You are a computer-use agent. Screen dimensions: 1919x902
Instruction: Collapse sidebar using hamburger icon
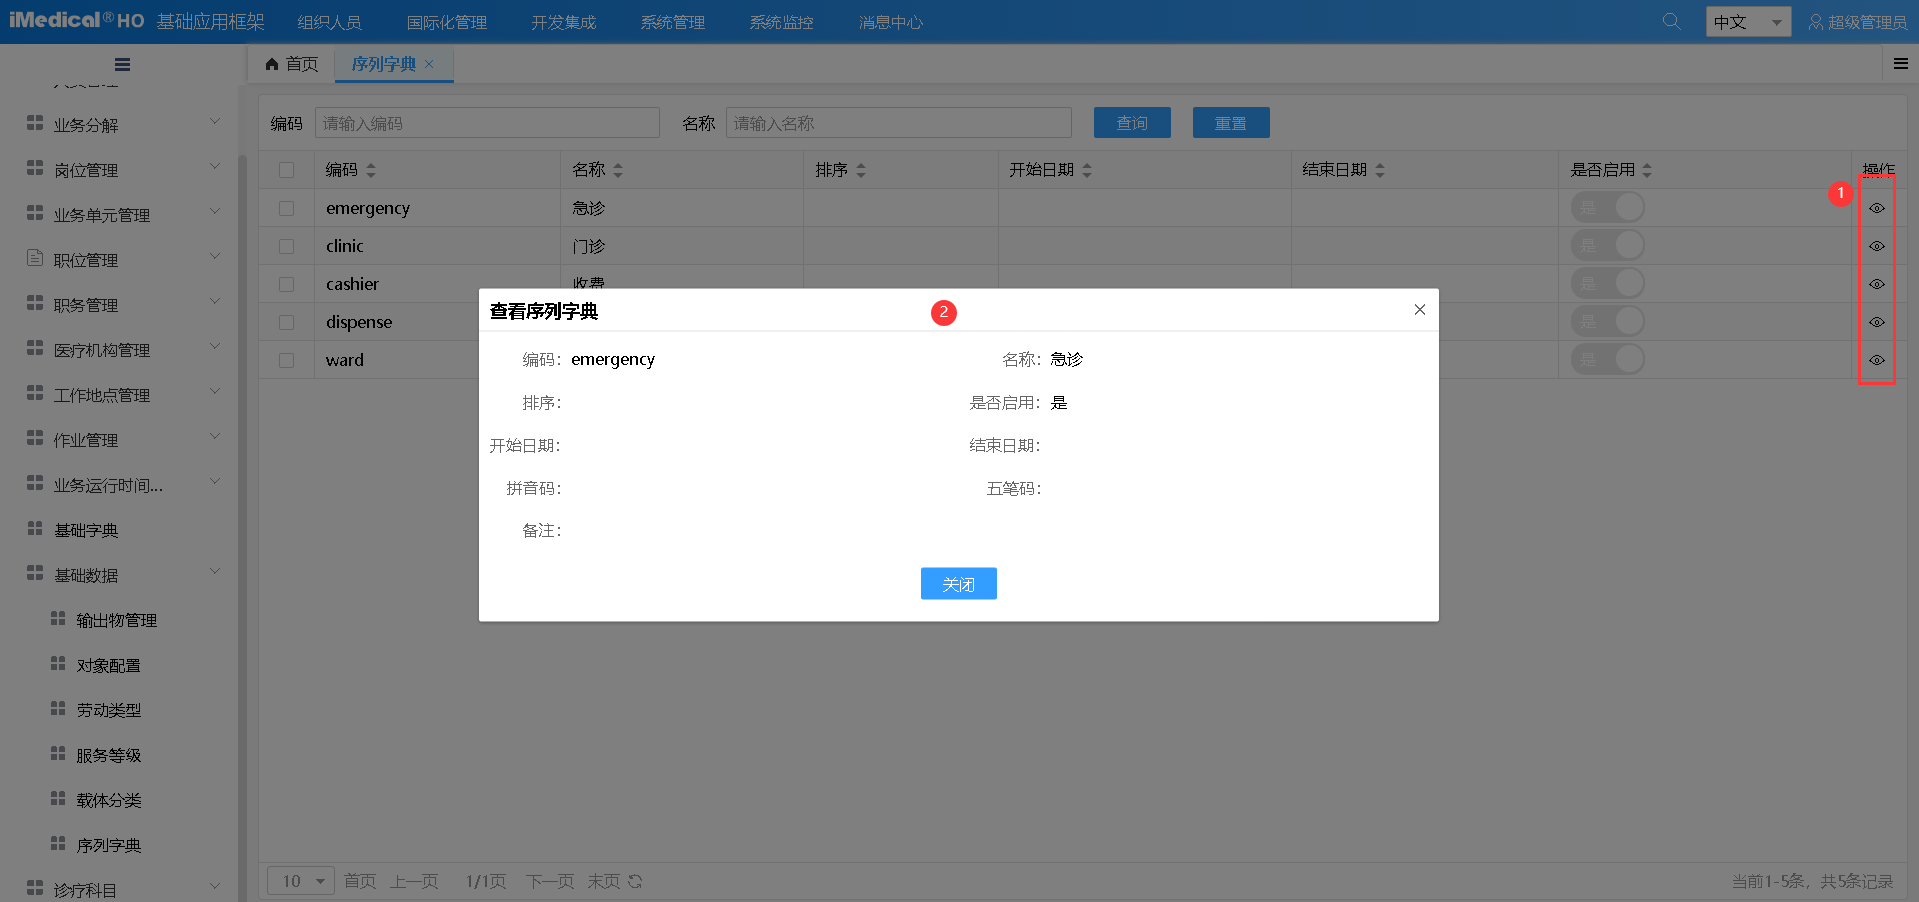[122, 65]
